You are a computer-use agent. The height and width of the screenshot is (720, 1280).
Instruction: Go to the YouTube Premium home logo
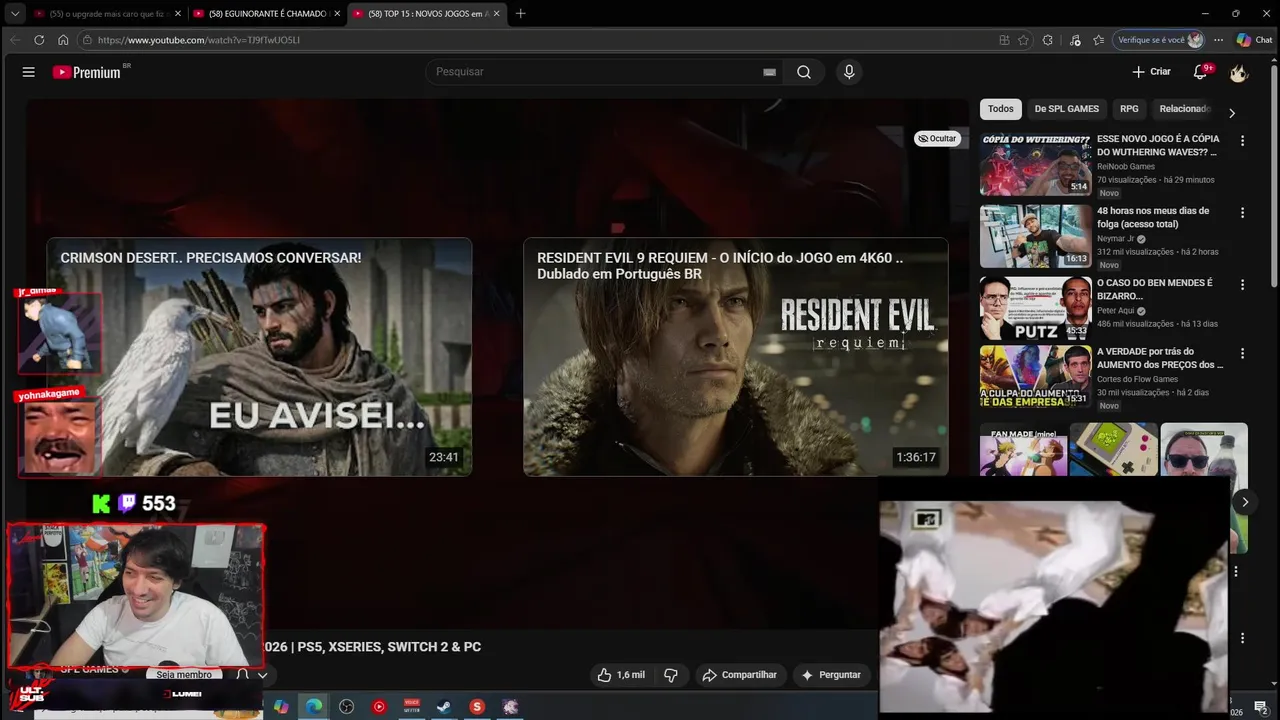pyautogui.click(x=87, y=72)
